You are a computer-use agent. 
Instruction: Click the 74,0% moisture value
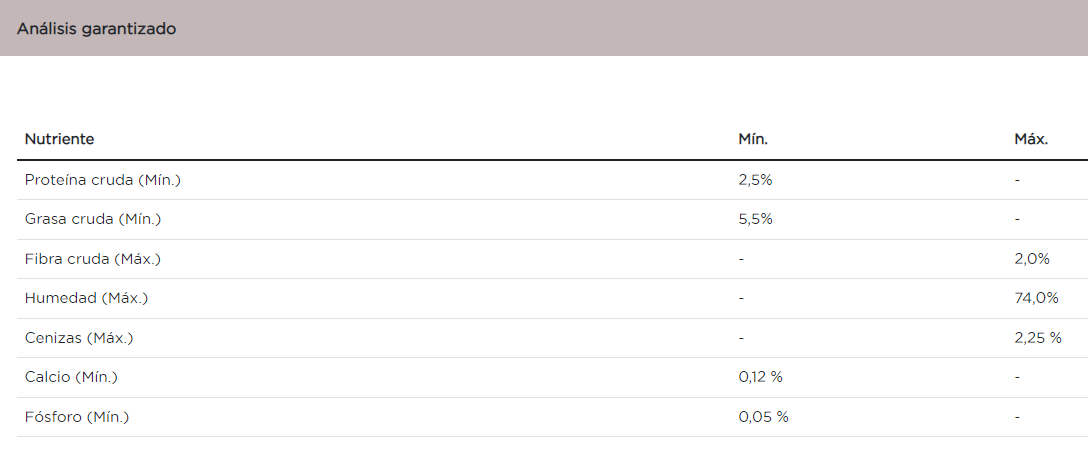[1035, 298]
